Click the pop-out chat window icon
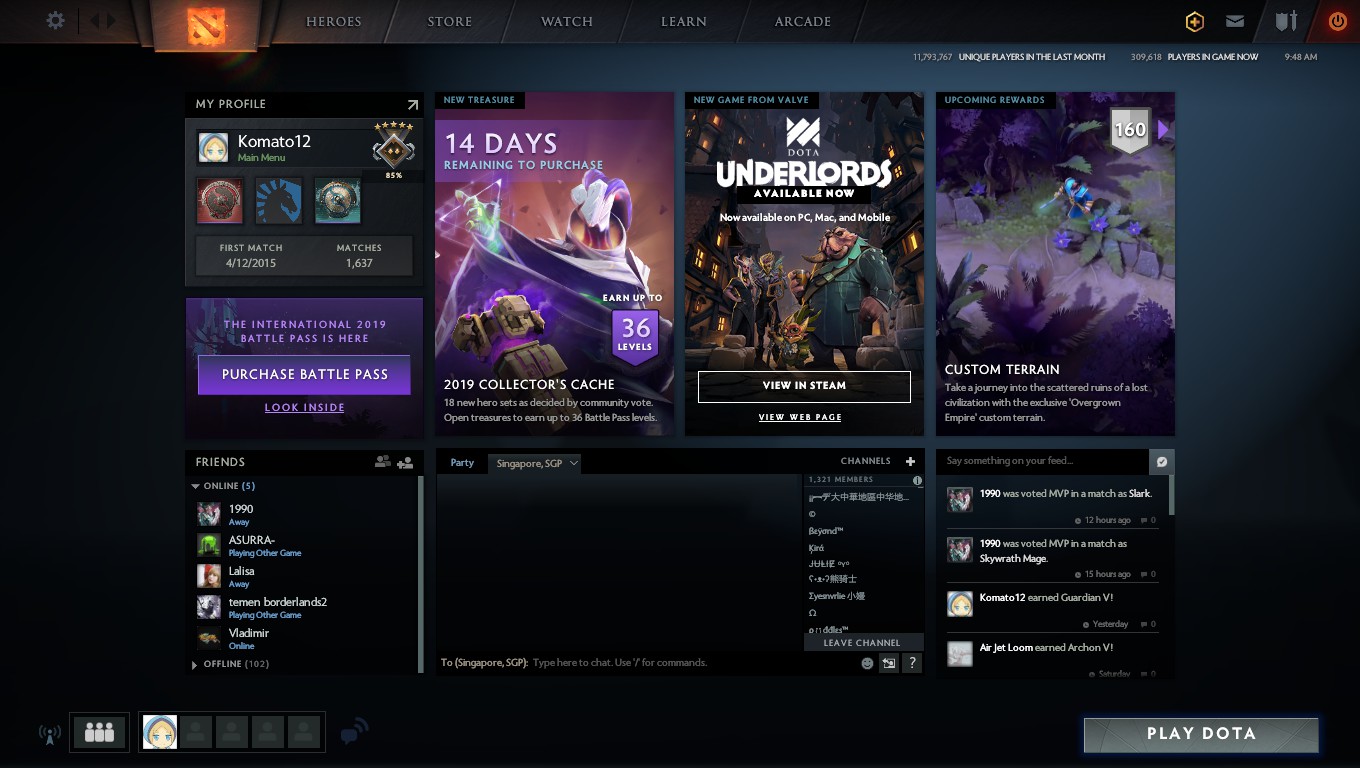This screenshot has height=768, width=1360. pos(888,663)
